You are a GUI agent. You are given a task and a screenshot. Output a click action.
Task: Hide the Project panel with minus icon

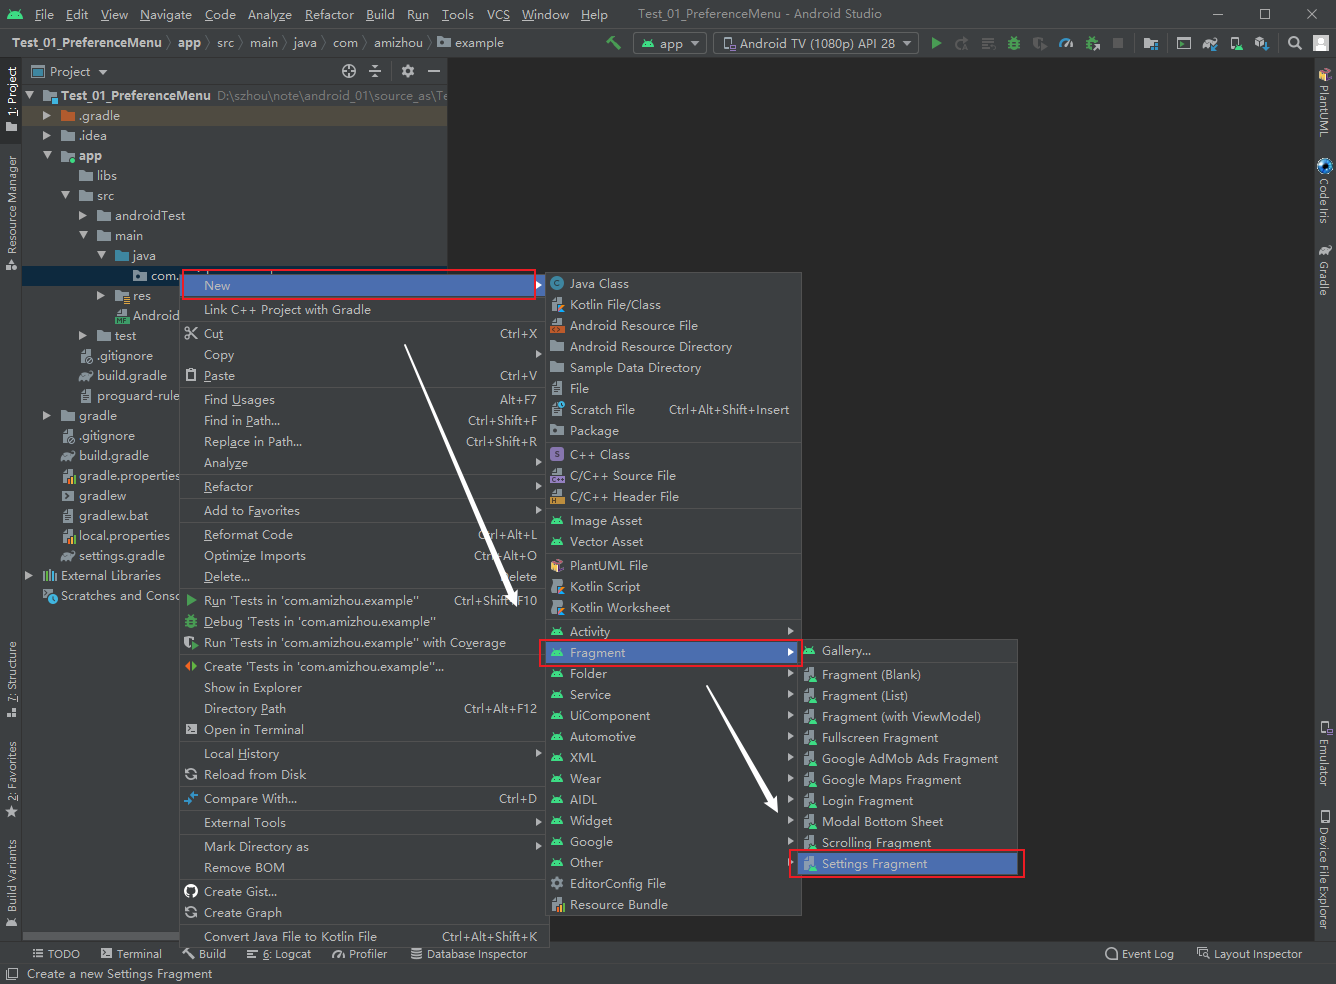click(433, 71)
